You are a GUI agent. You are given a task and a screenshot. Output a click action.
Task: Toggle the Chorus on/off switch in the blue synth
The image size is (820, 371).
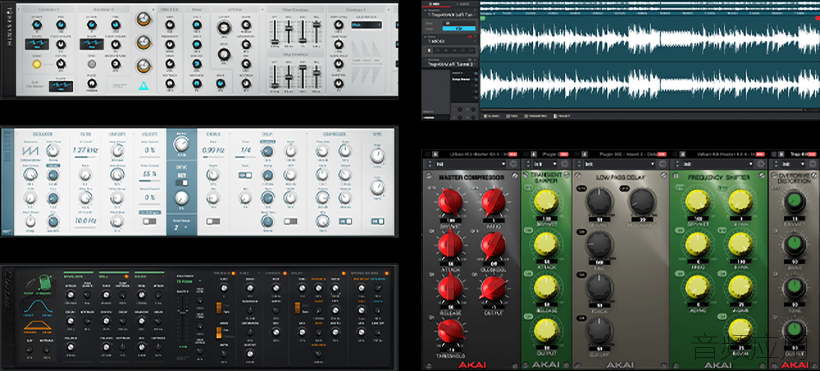coord(213,221)
